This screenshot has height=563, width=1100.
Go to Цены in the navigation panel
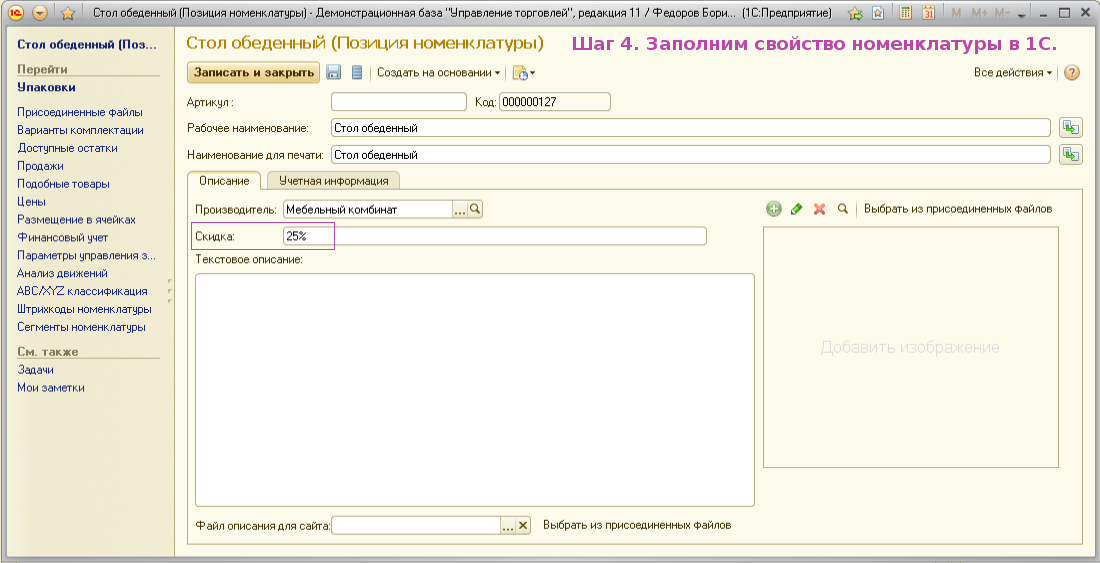point(31,201)
